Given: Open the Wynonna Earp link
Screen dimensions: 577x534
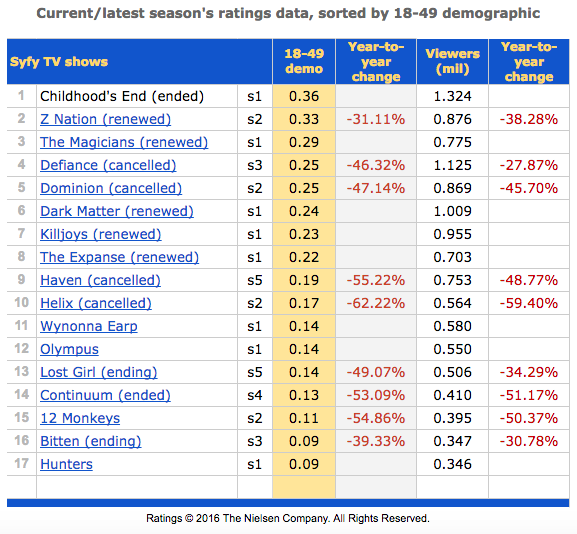Looking at the screenshot, I should click(x=89, y=326).
